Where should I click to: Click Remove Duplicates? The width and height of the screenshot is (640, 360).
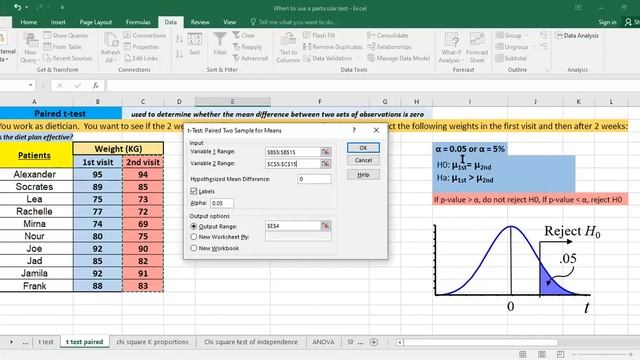[x=333, y=47]
